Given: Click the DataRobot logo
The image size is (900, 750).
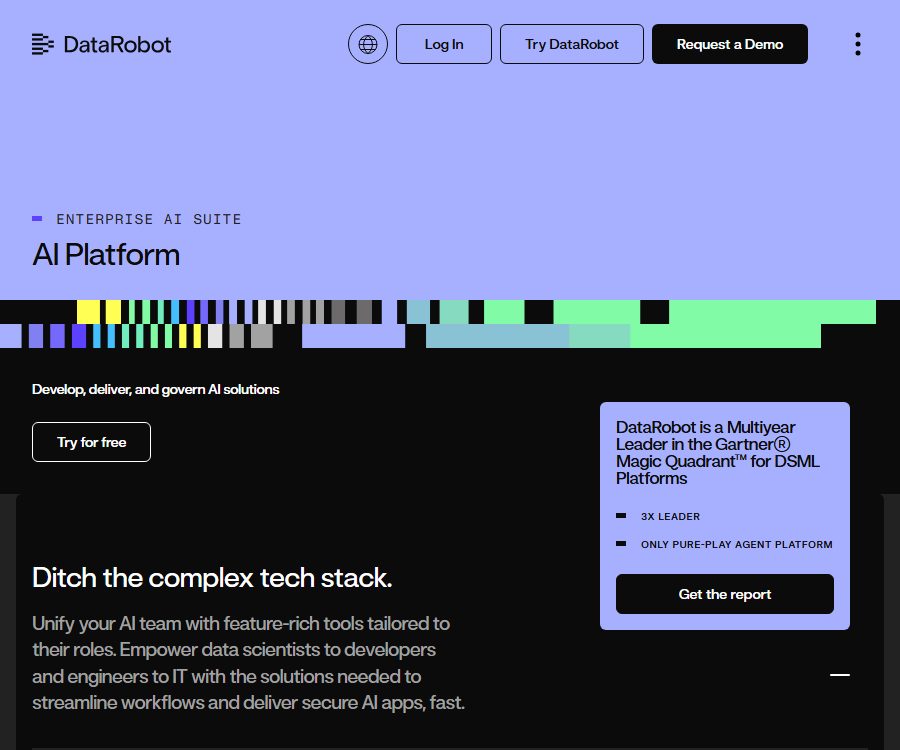Looking at the screenshot, I should [102, 44].
